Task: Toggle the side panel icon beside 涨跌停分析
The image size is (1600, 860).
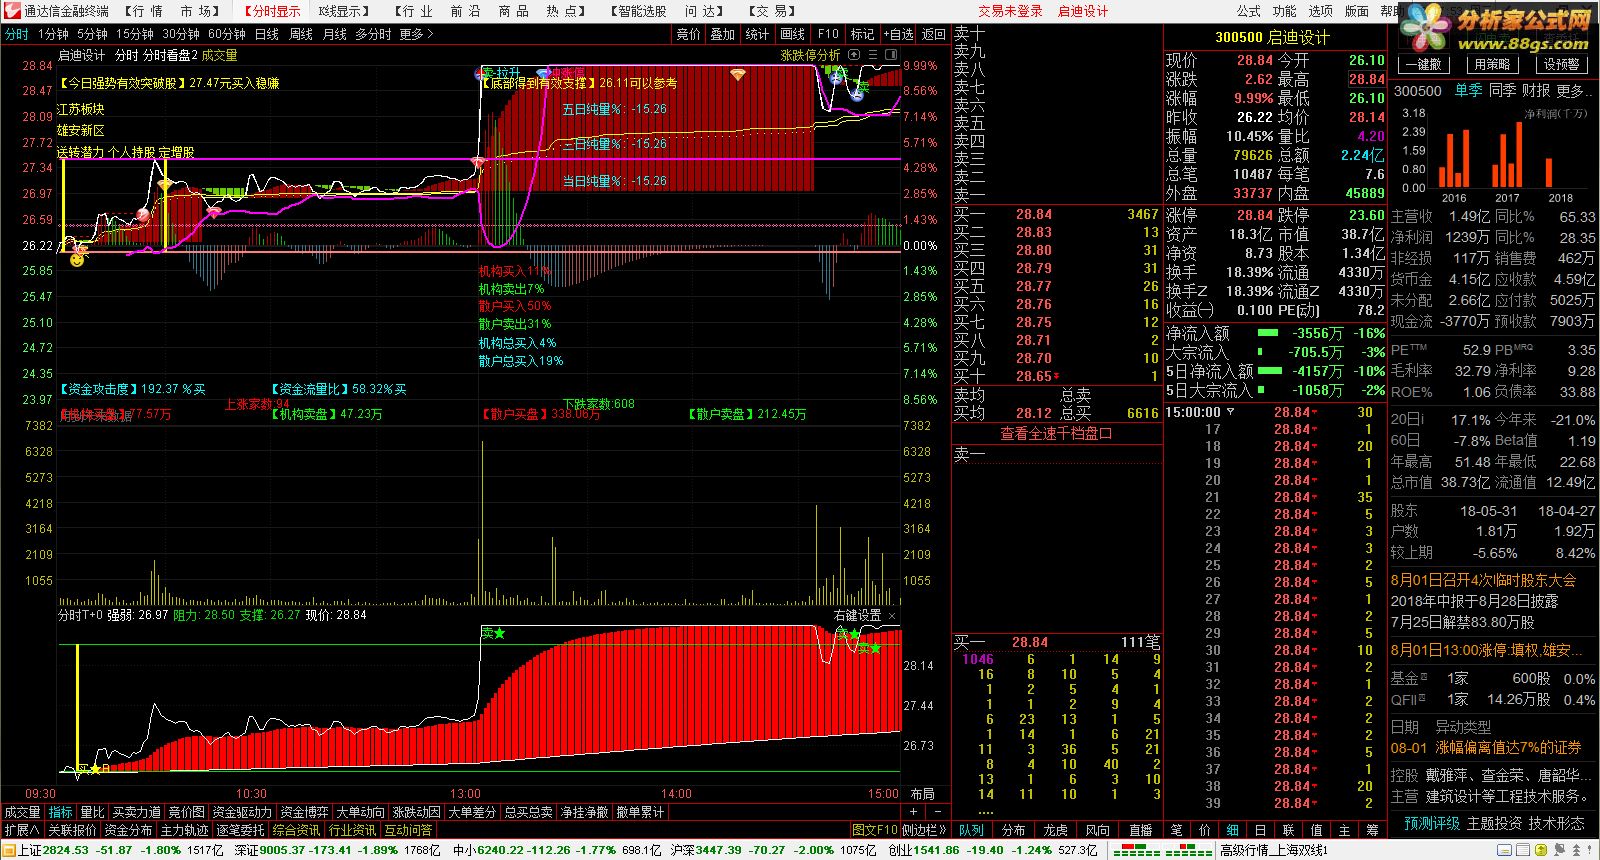Action: click(891, 54)
